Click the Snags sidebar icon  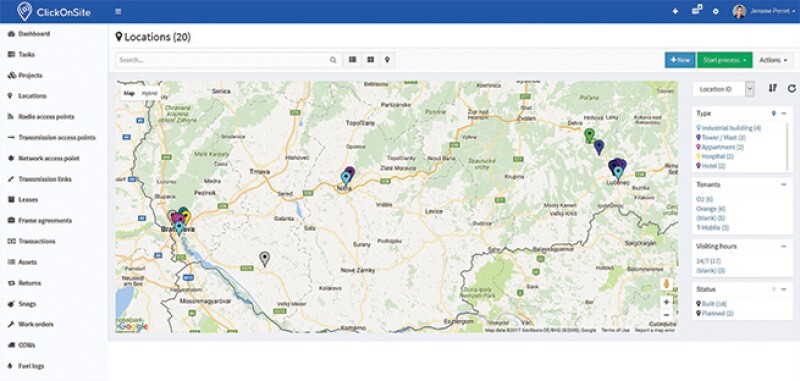(x=11, y=303)
